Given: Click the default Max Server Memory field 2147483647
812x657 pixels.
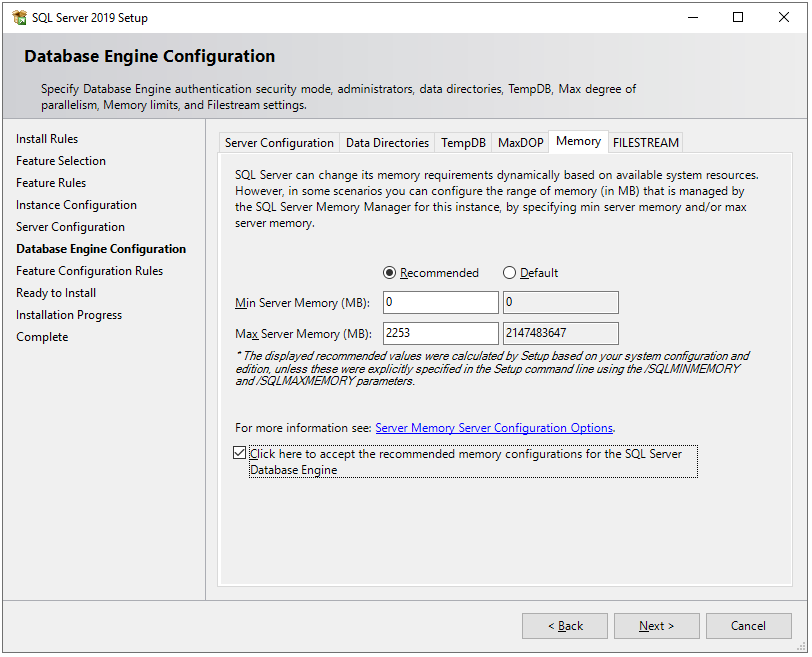Looking at the screenshot, I should [x=561, y=333].
